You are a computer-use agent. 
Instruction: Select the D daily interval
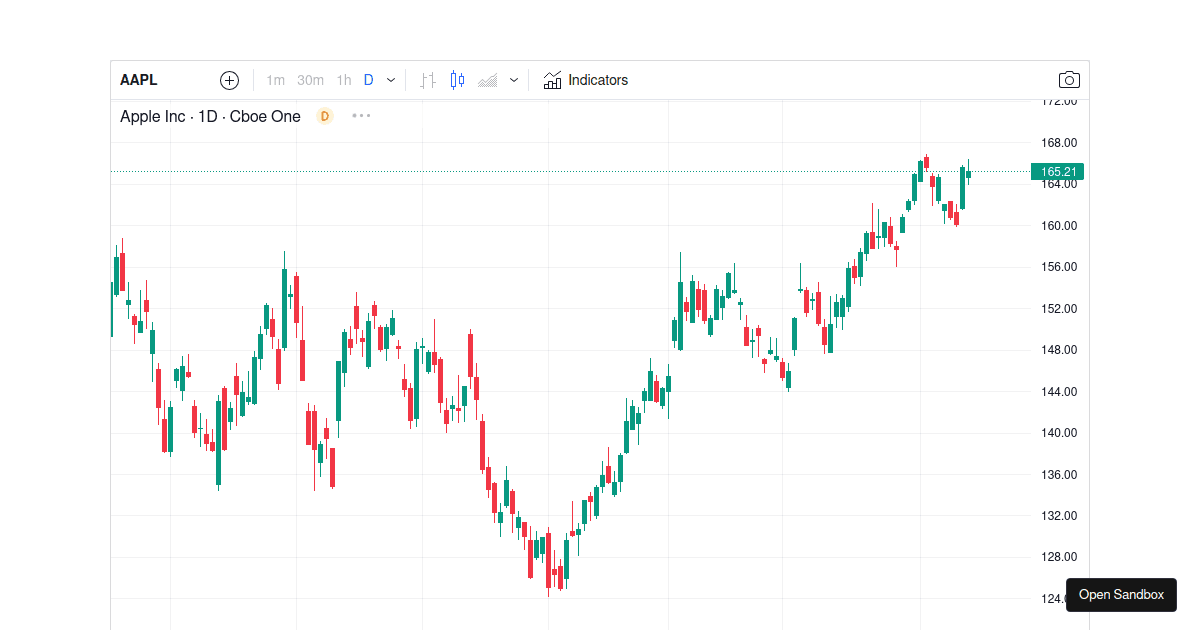367,80
